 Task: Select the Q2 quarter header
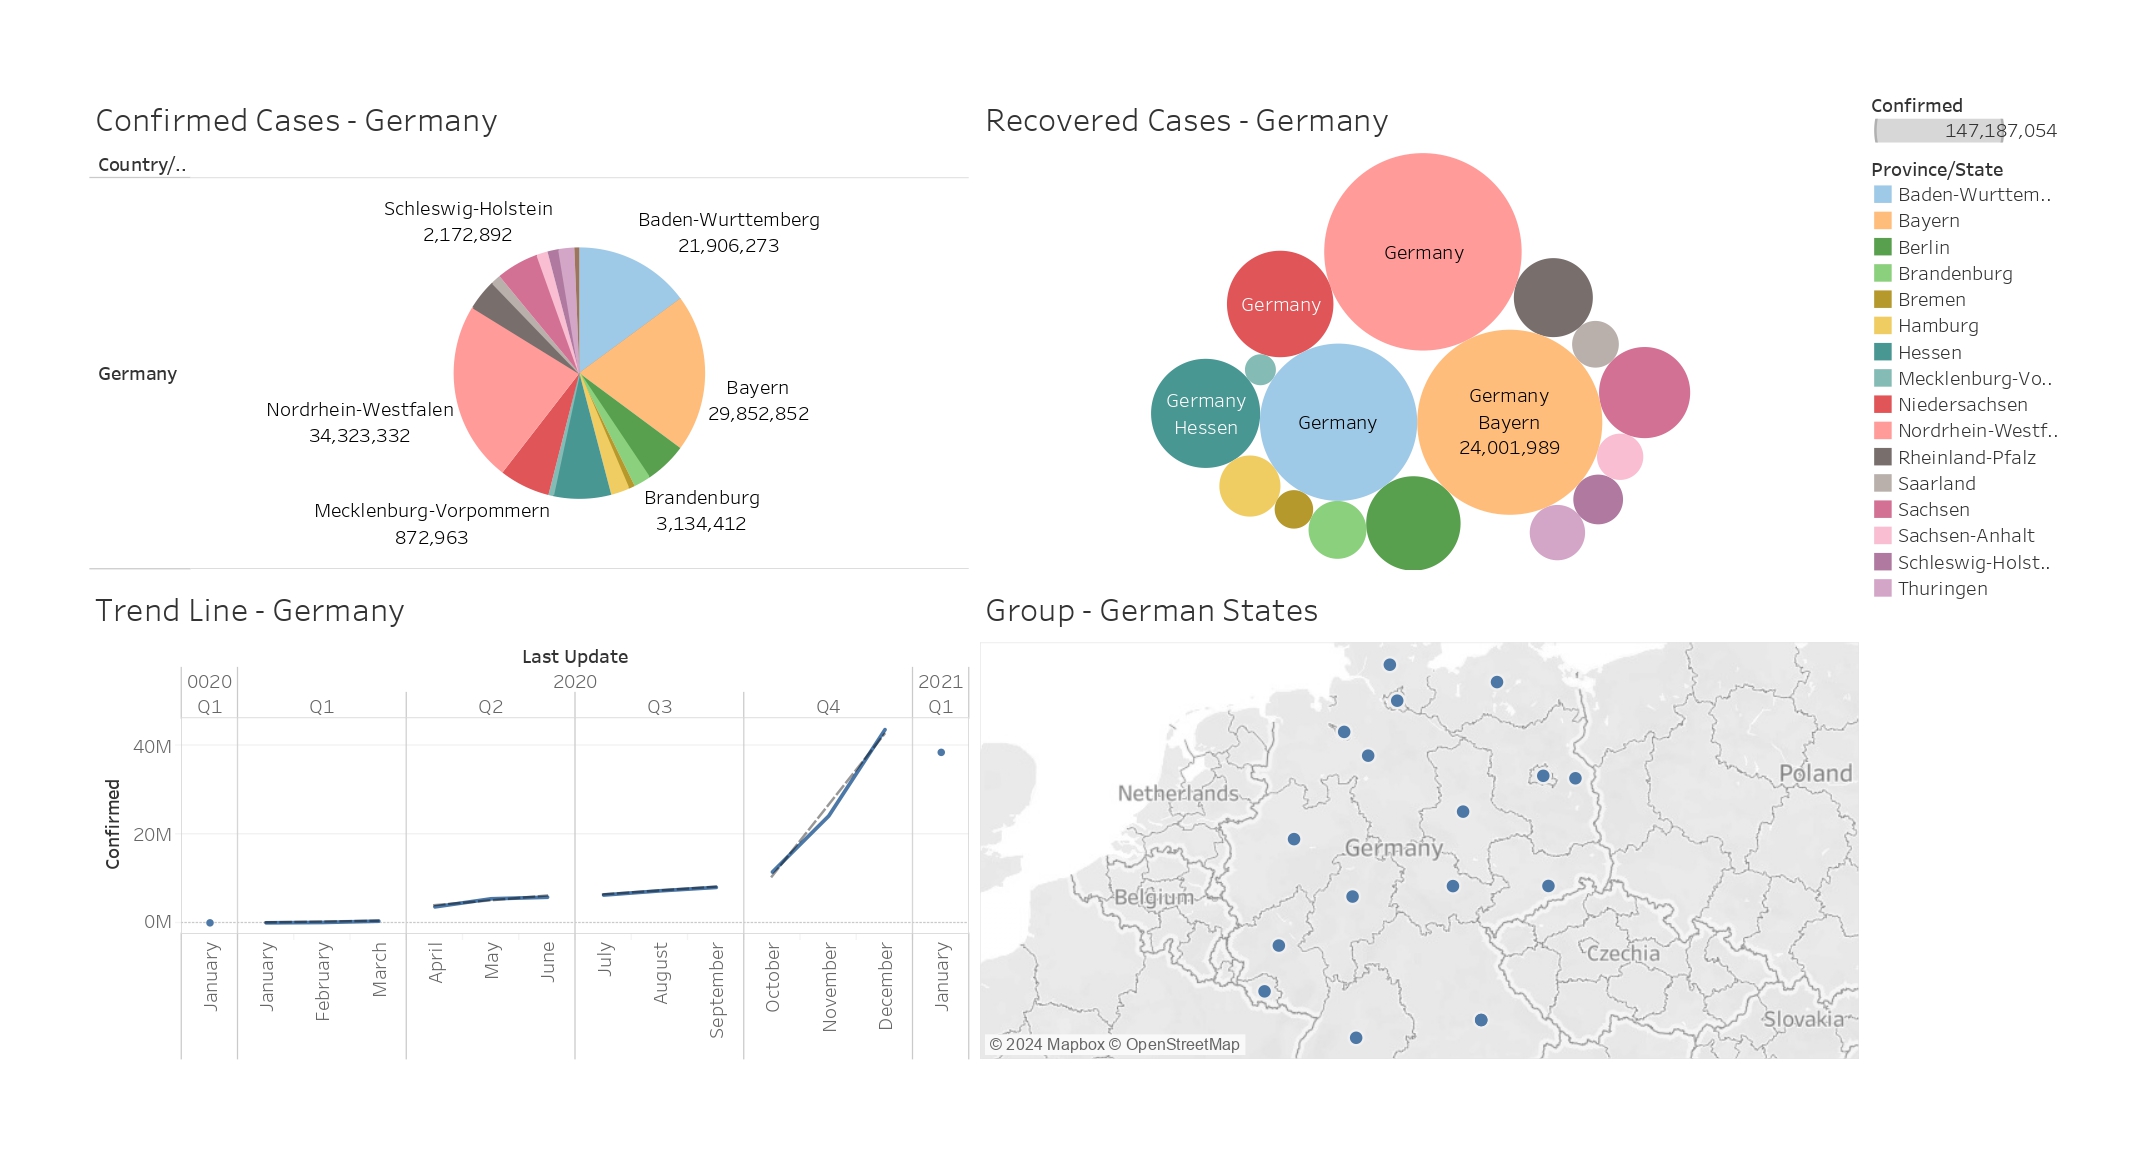click(x=490, y=707)
